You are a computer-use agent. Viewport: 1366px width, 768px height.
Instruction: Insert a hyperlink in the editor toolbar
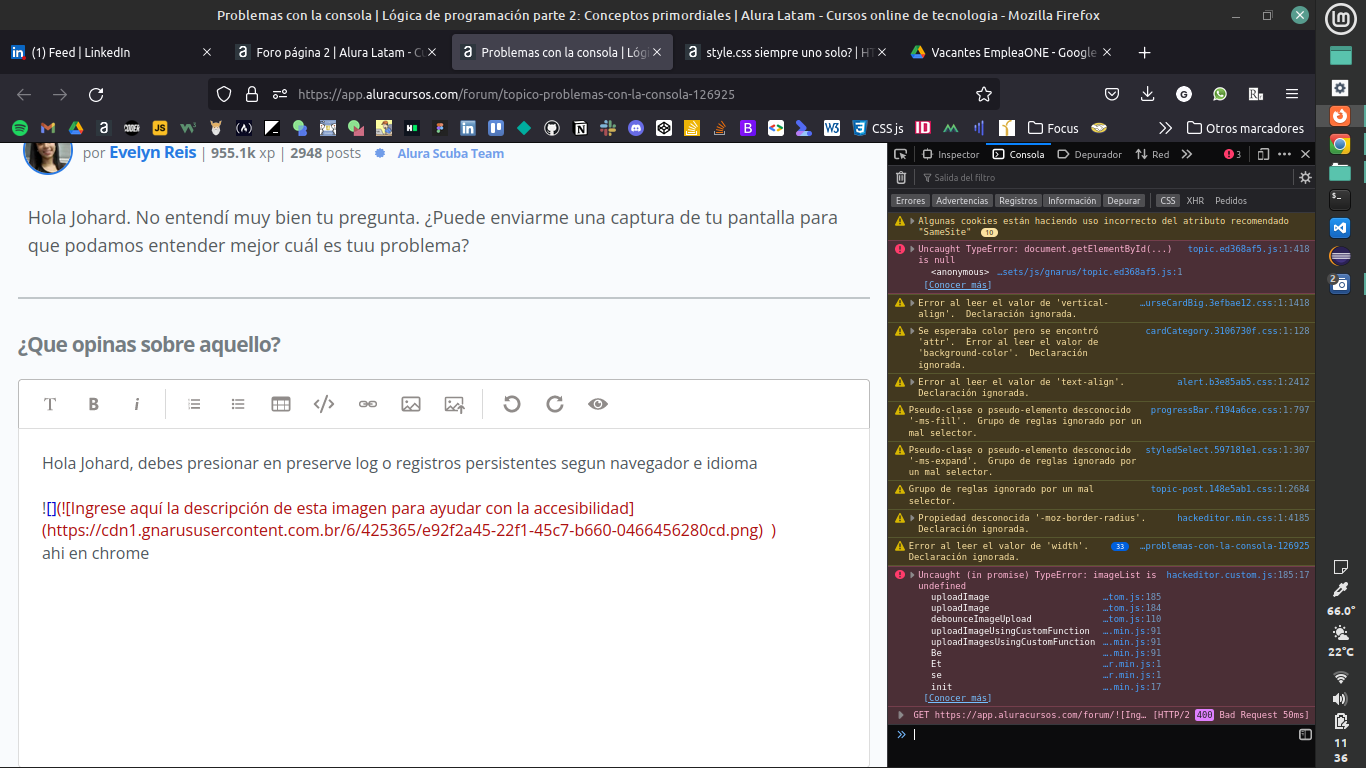[x=368, y=404]
